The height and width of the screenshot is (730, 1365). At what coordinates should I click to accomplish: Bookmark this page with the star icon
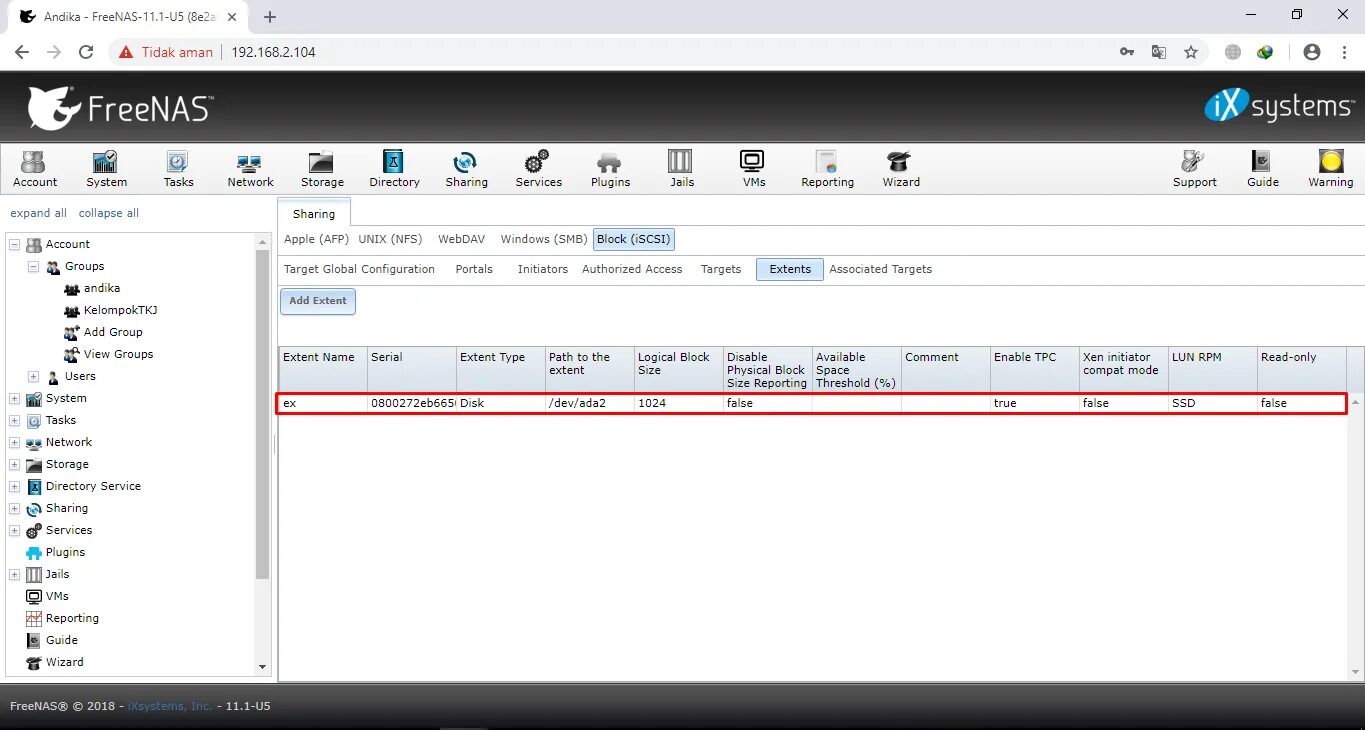coord(1190,52)
